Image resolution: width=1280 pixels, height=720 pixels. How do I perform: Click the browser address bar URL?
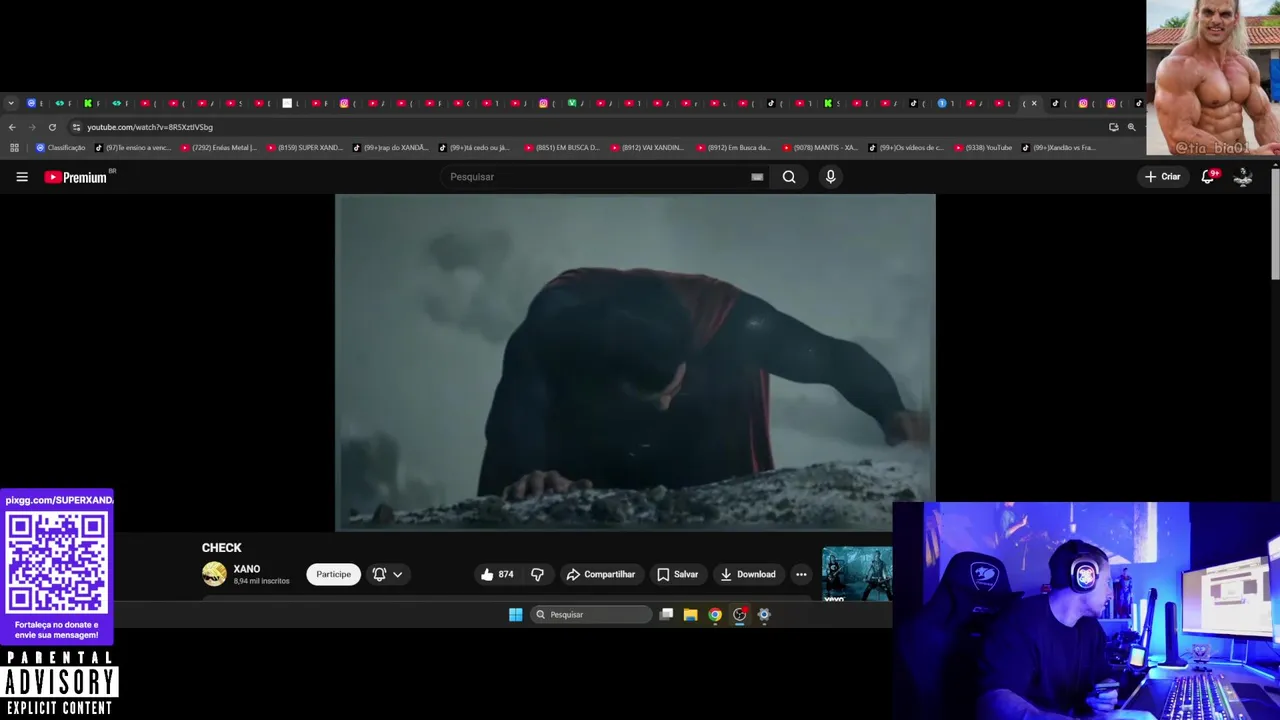pos(150,127)
